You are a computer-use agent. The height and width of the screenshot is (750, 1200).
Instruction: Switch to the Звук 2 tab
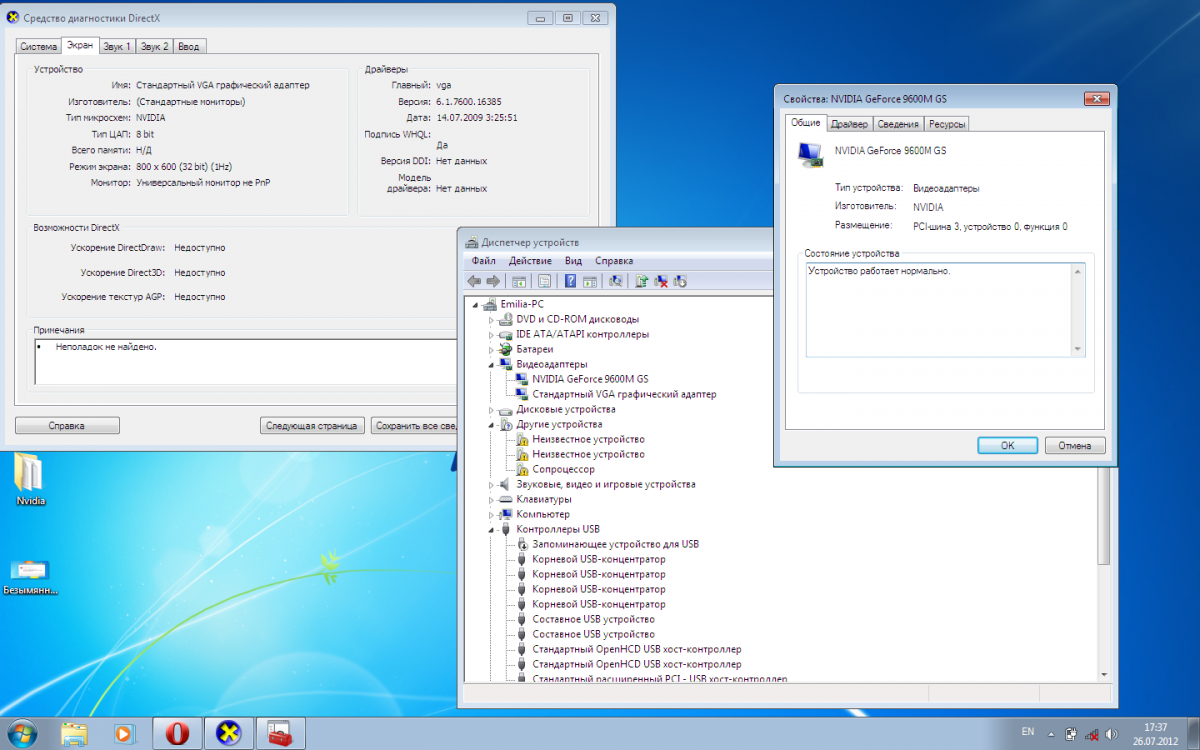point(154,46)
